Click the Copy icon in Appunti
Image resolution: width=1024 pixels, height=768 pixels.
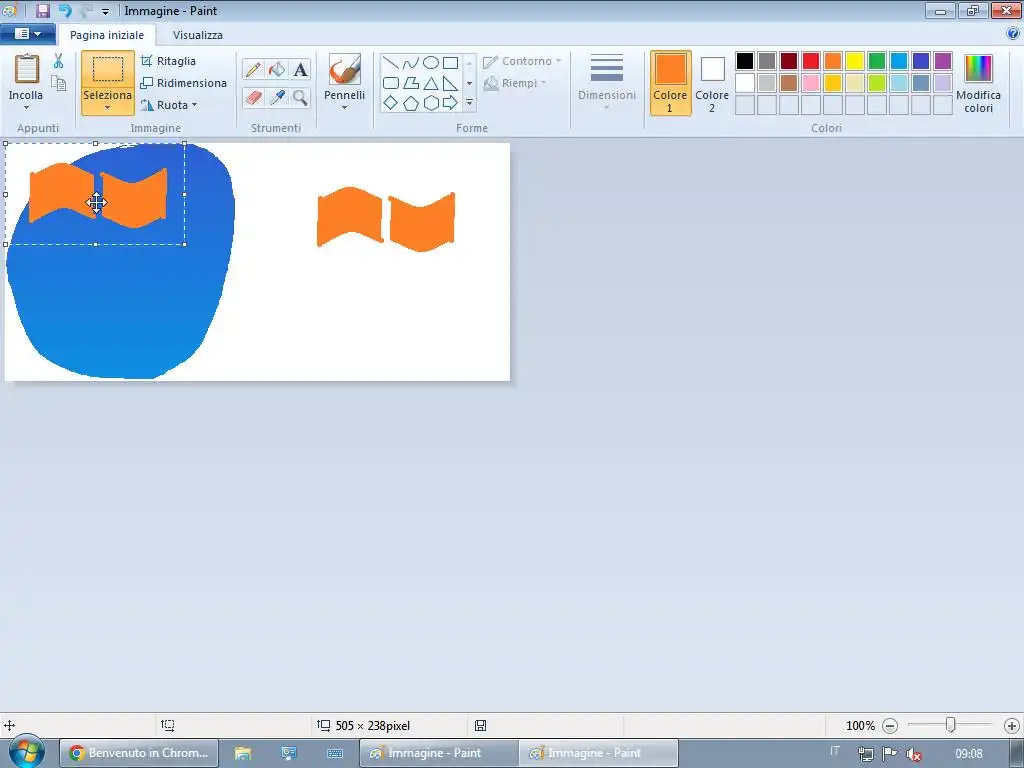[x=58, y=83]
